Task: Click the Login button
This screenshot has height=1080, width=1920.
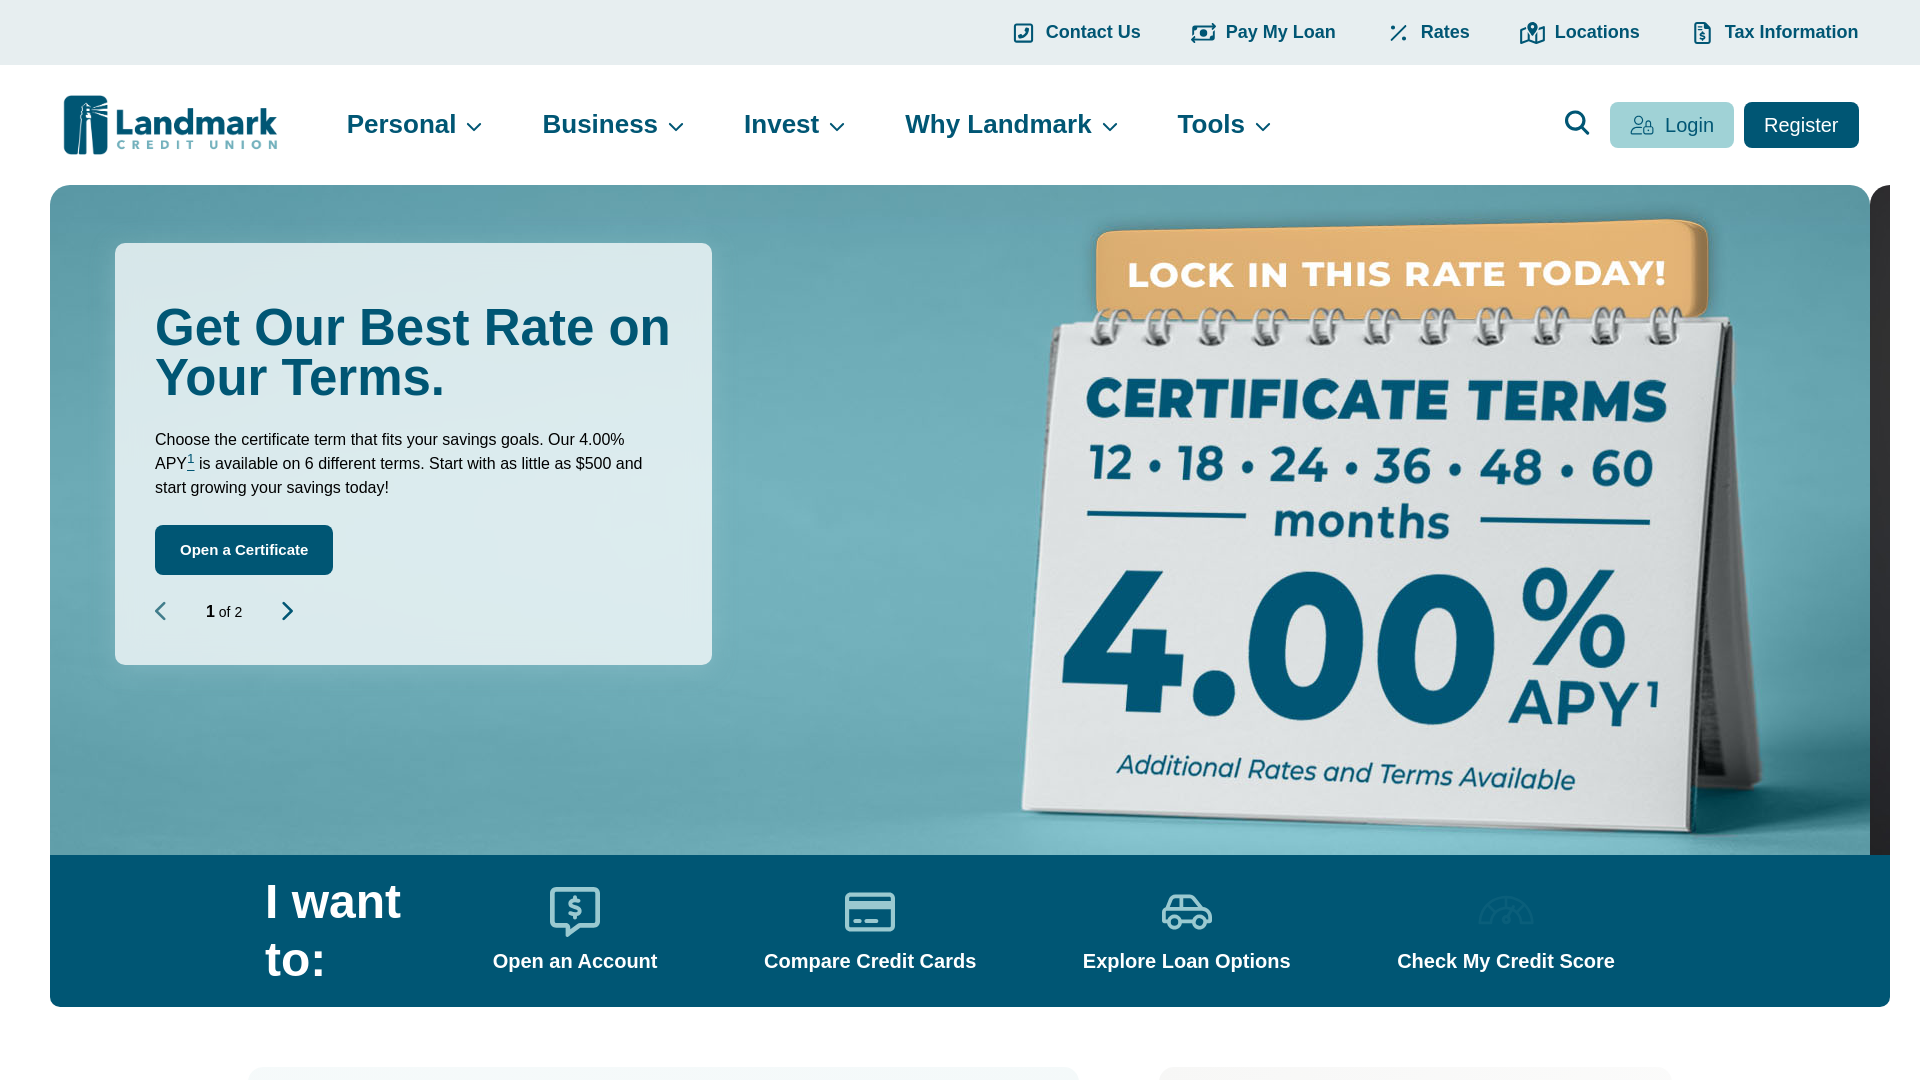Action: point(1671,125)
